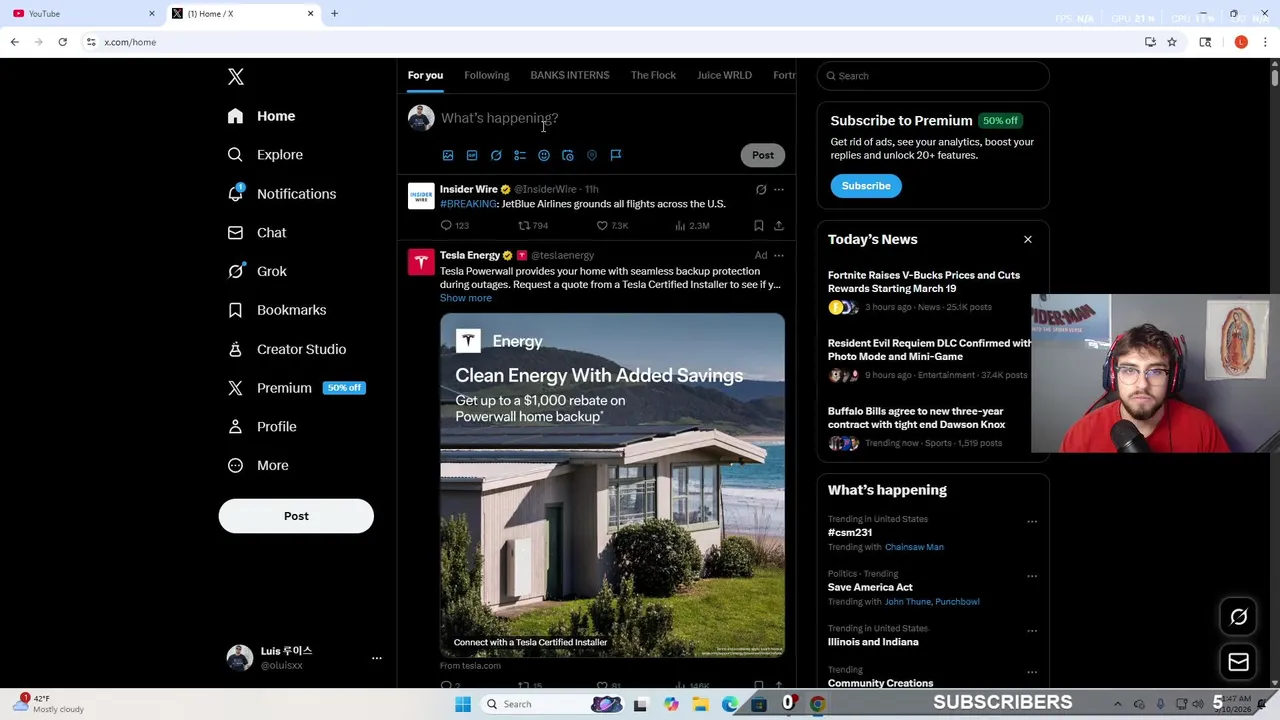Viewport: 1280px width, 720px height.
Task: Repost the Insider Wire JetBlue post
Action: [x=523, y=226]
